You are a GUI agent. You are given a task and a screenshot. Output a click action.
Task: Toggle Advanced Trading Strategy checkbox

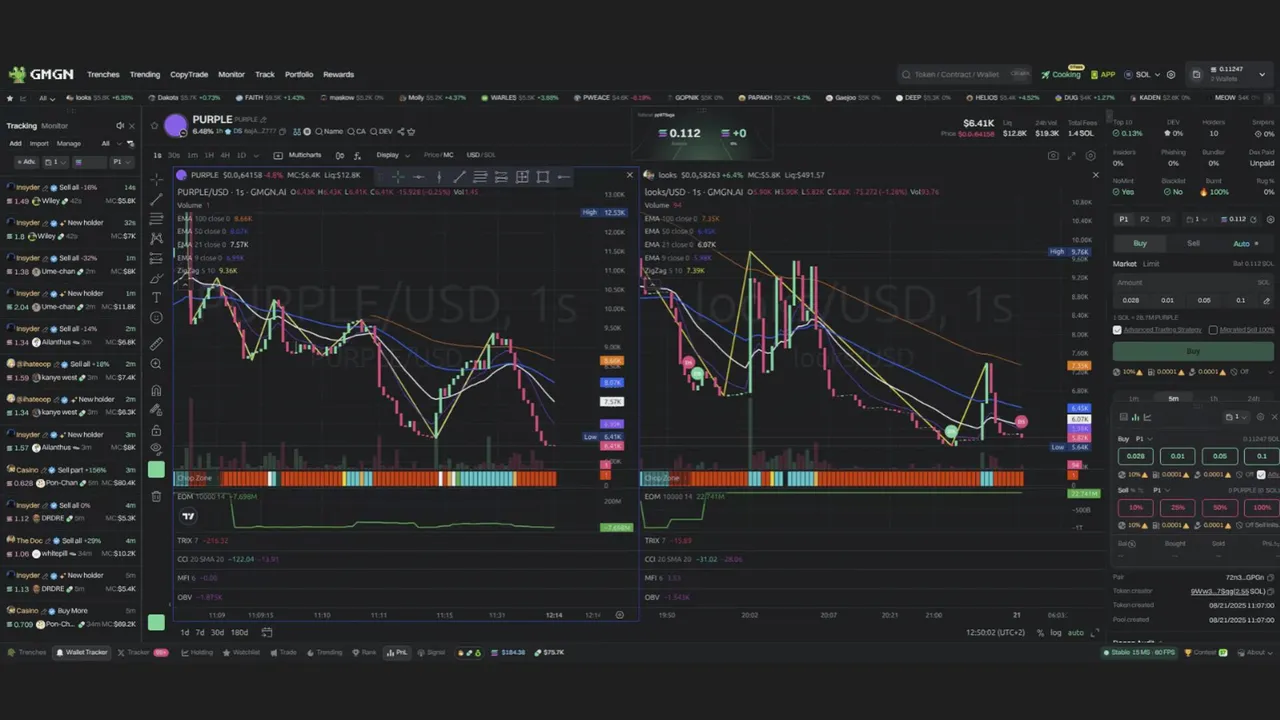click(1117, 330)
